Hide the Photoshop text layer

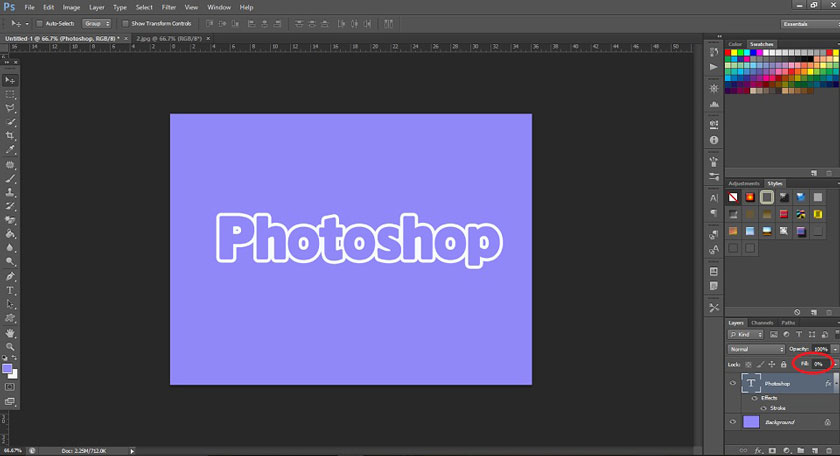(x=732, y=383)
